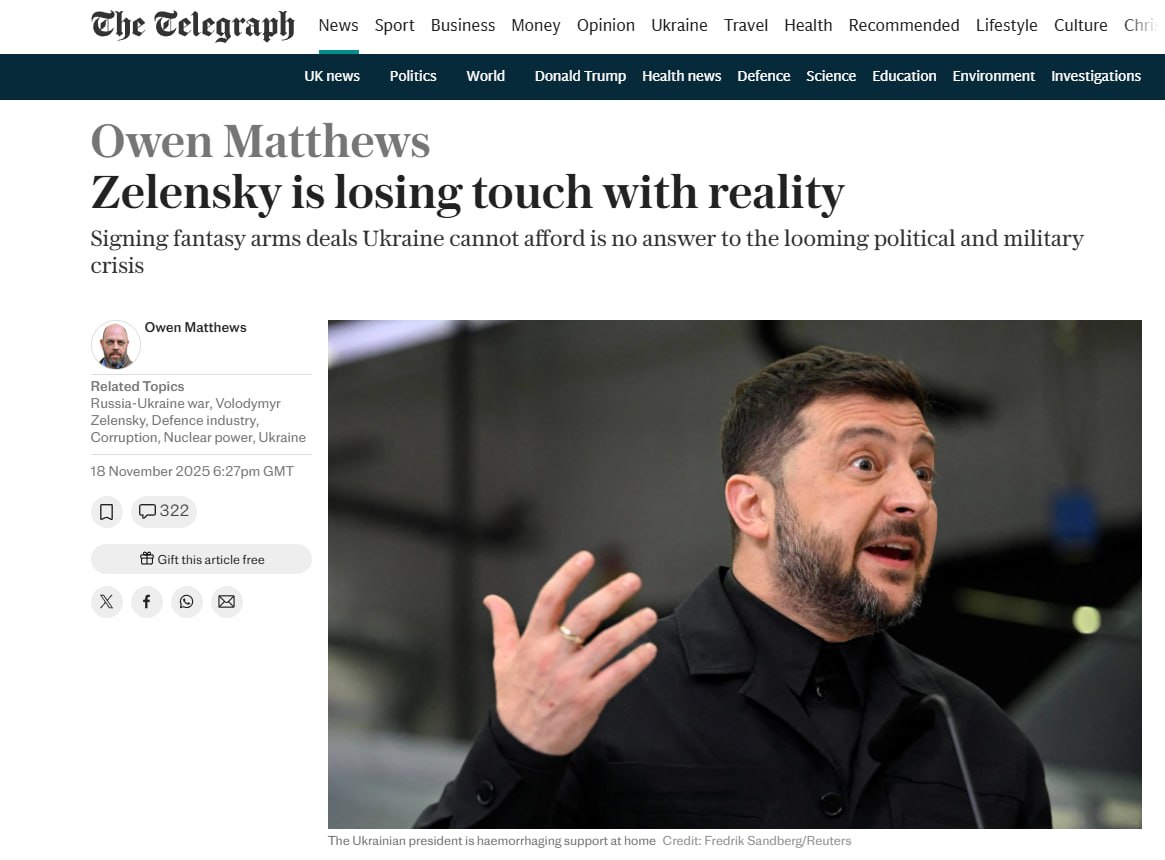
Task: Open Nuclear power related topic
Action: (207, 437)
